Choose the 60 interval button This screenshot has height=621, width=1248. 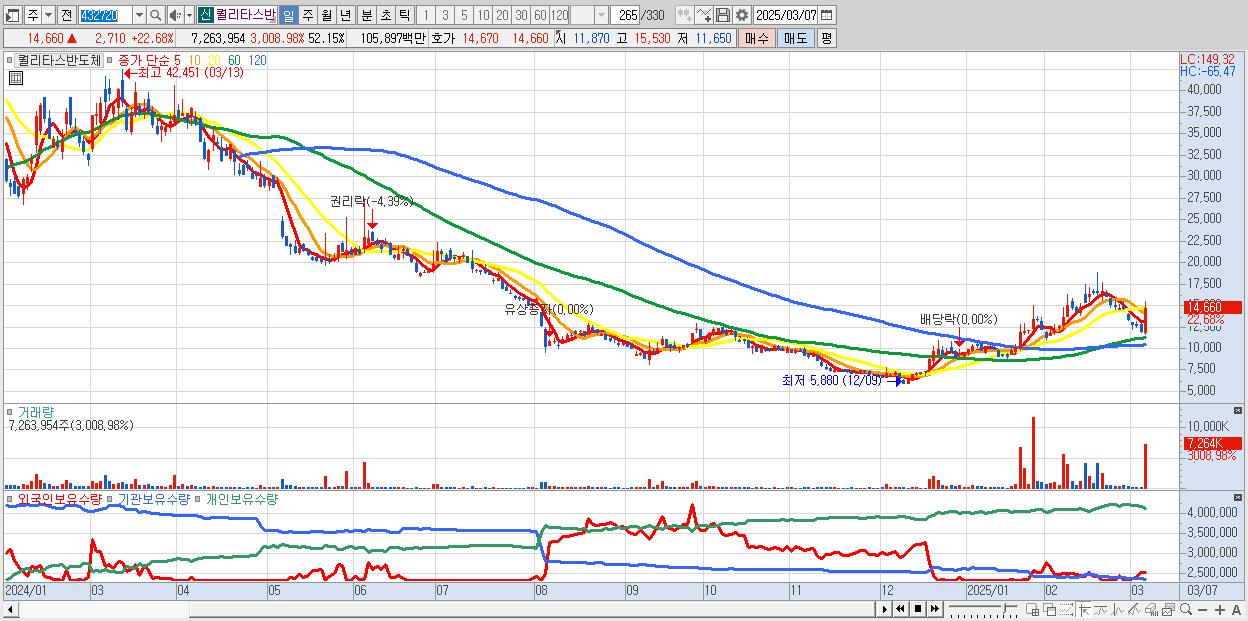pyautogui.click(x=540, y=15)
